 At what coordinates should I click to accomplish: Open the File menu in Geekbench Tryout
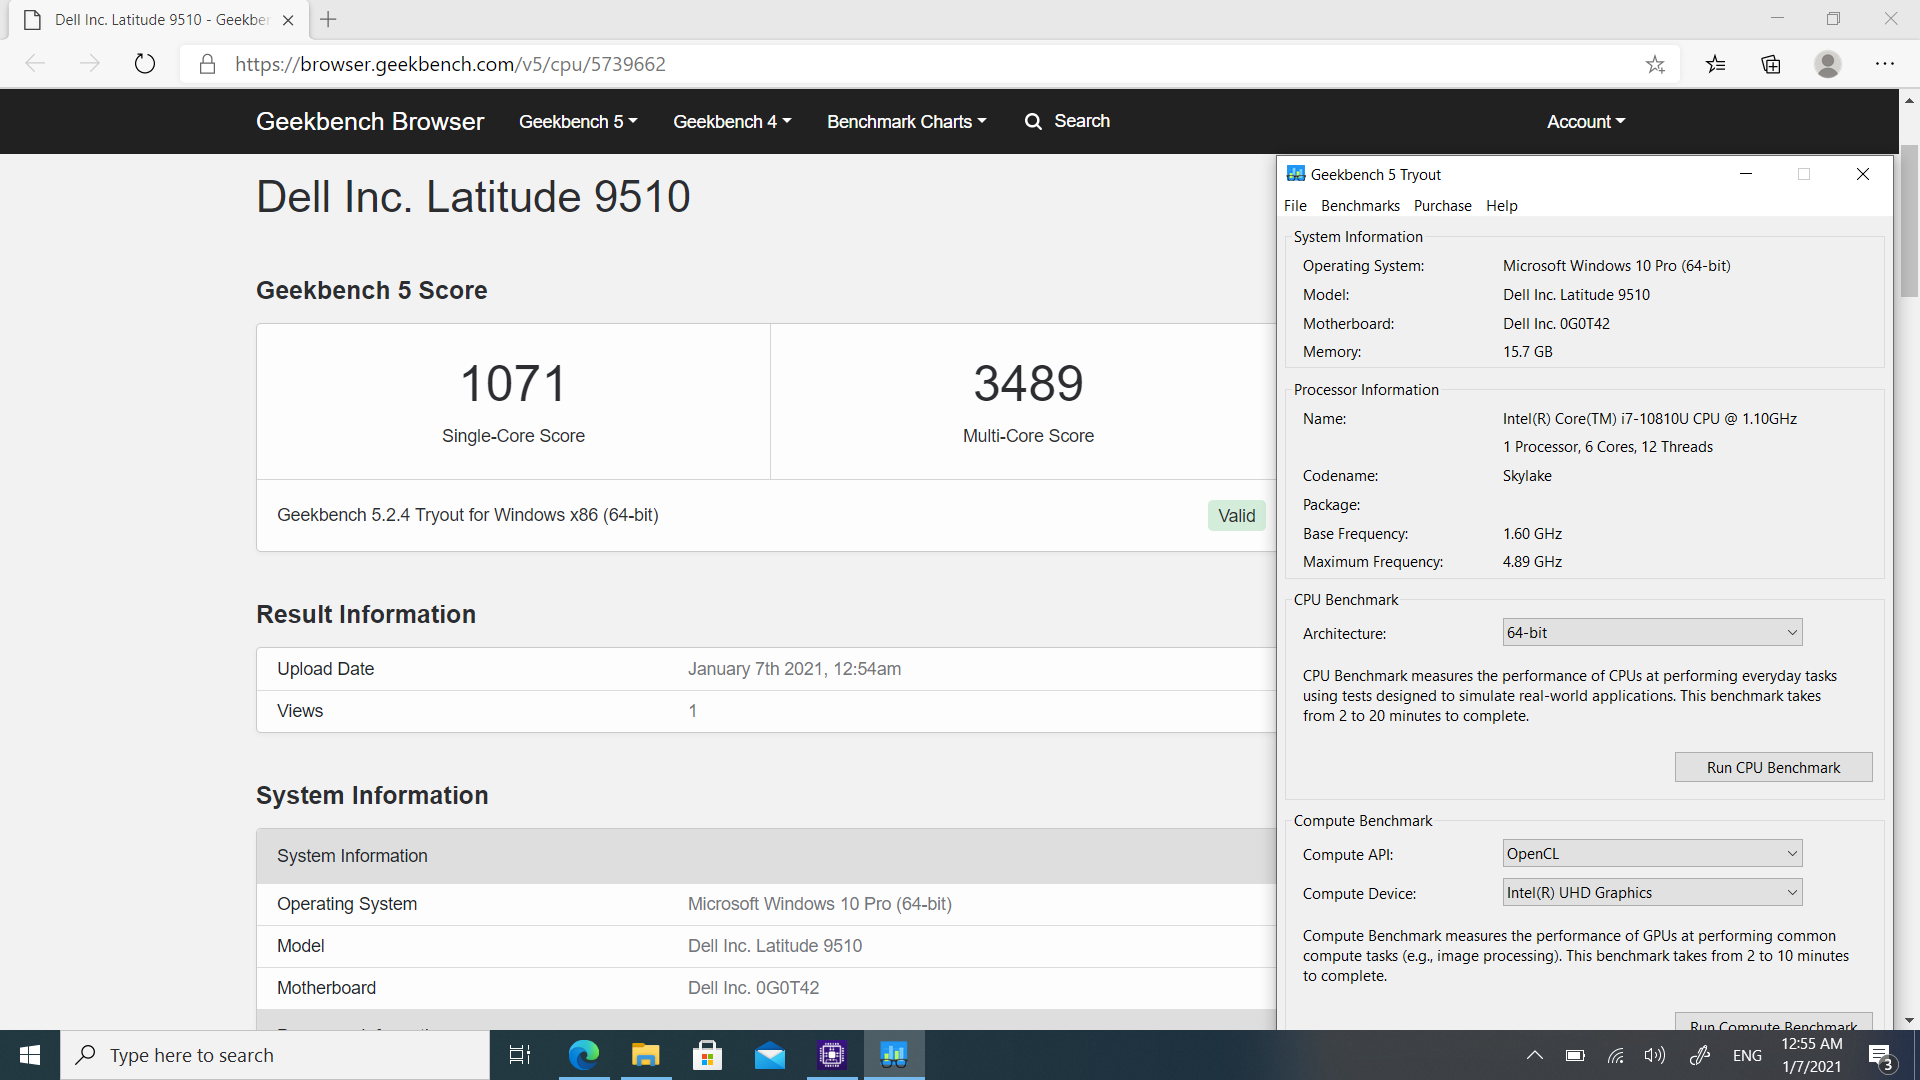[x=1295, y=205]
